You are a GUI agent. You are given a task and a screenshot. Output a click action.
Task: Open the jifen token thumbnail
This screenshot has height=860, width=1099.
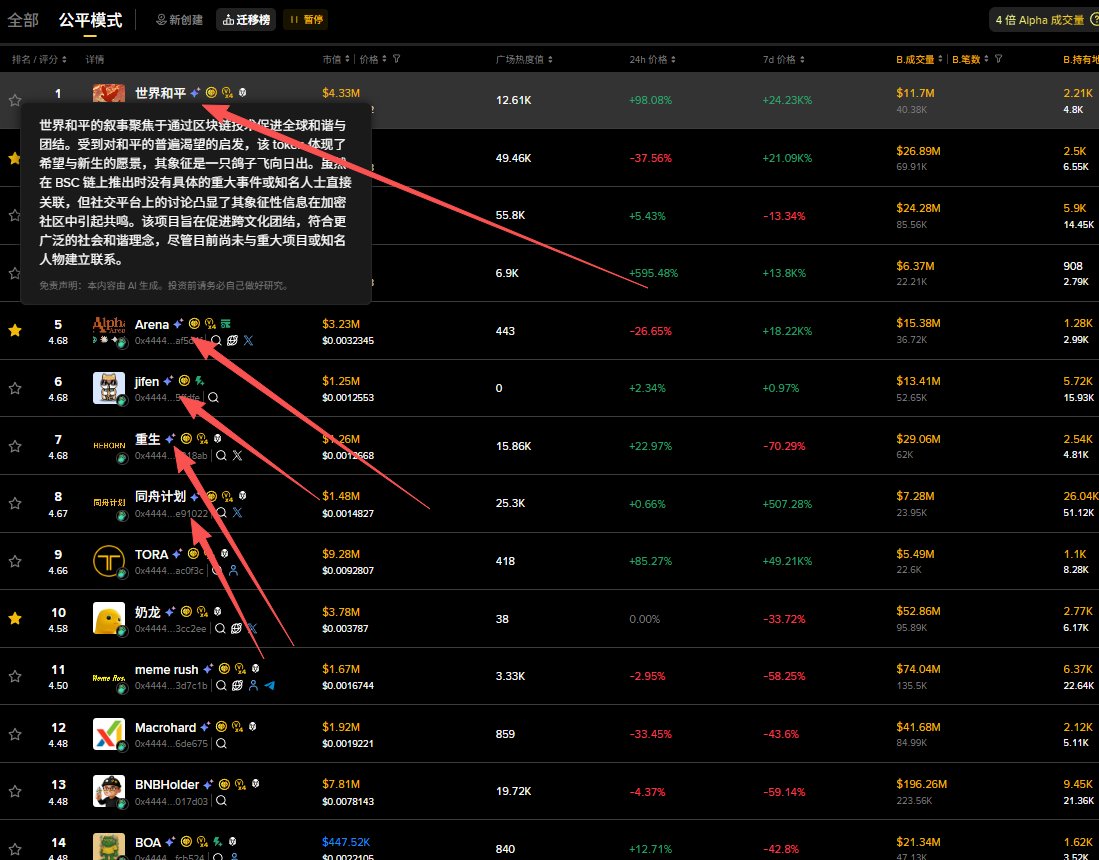(109, 388)
